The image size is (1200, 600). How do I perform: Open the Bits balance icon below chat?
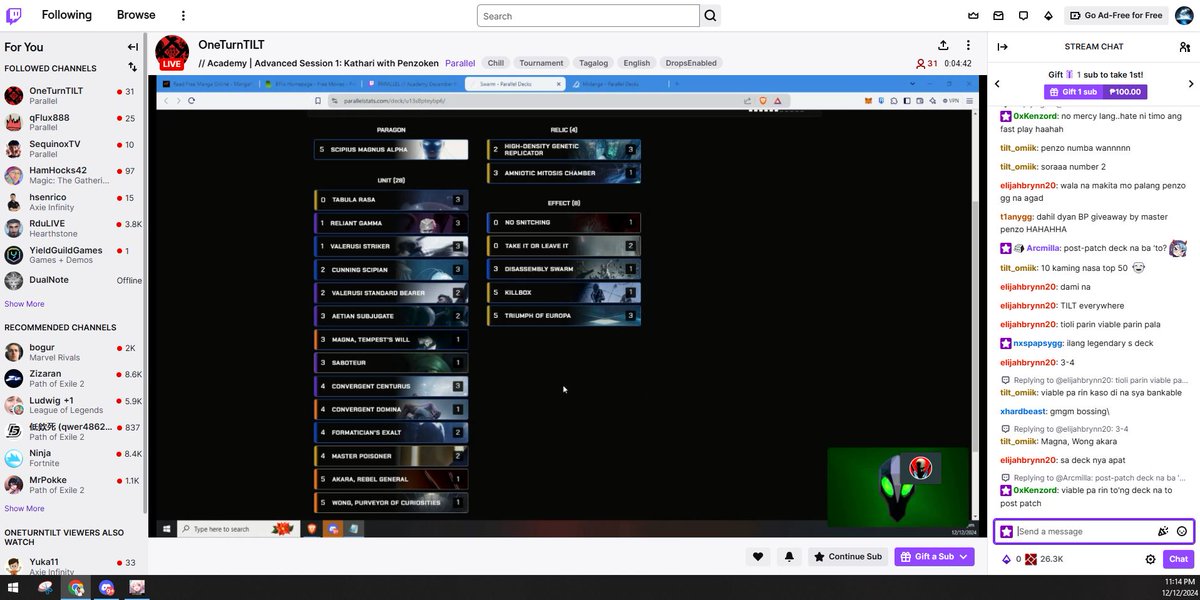1006,559
